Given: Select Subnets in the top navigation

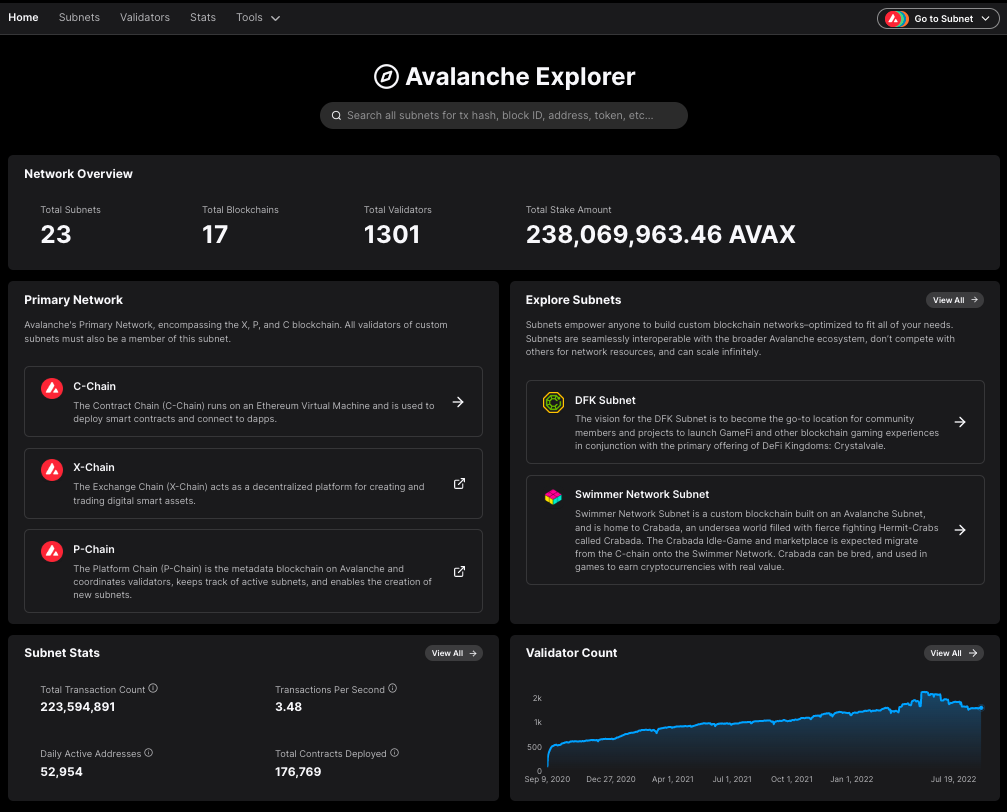Looking at the screenshot, I should [79, 17].
